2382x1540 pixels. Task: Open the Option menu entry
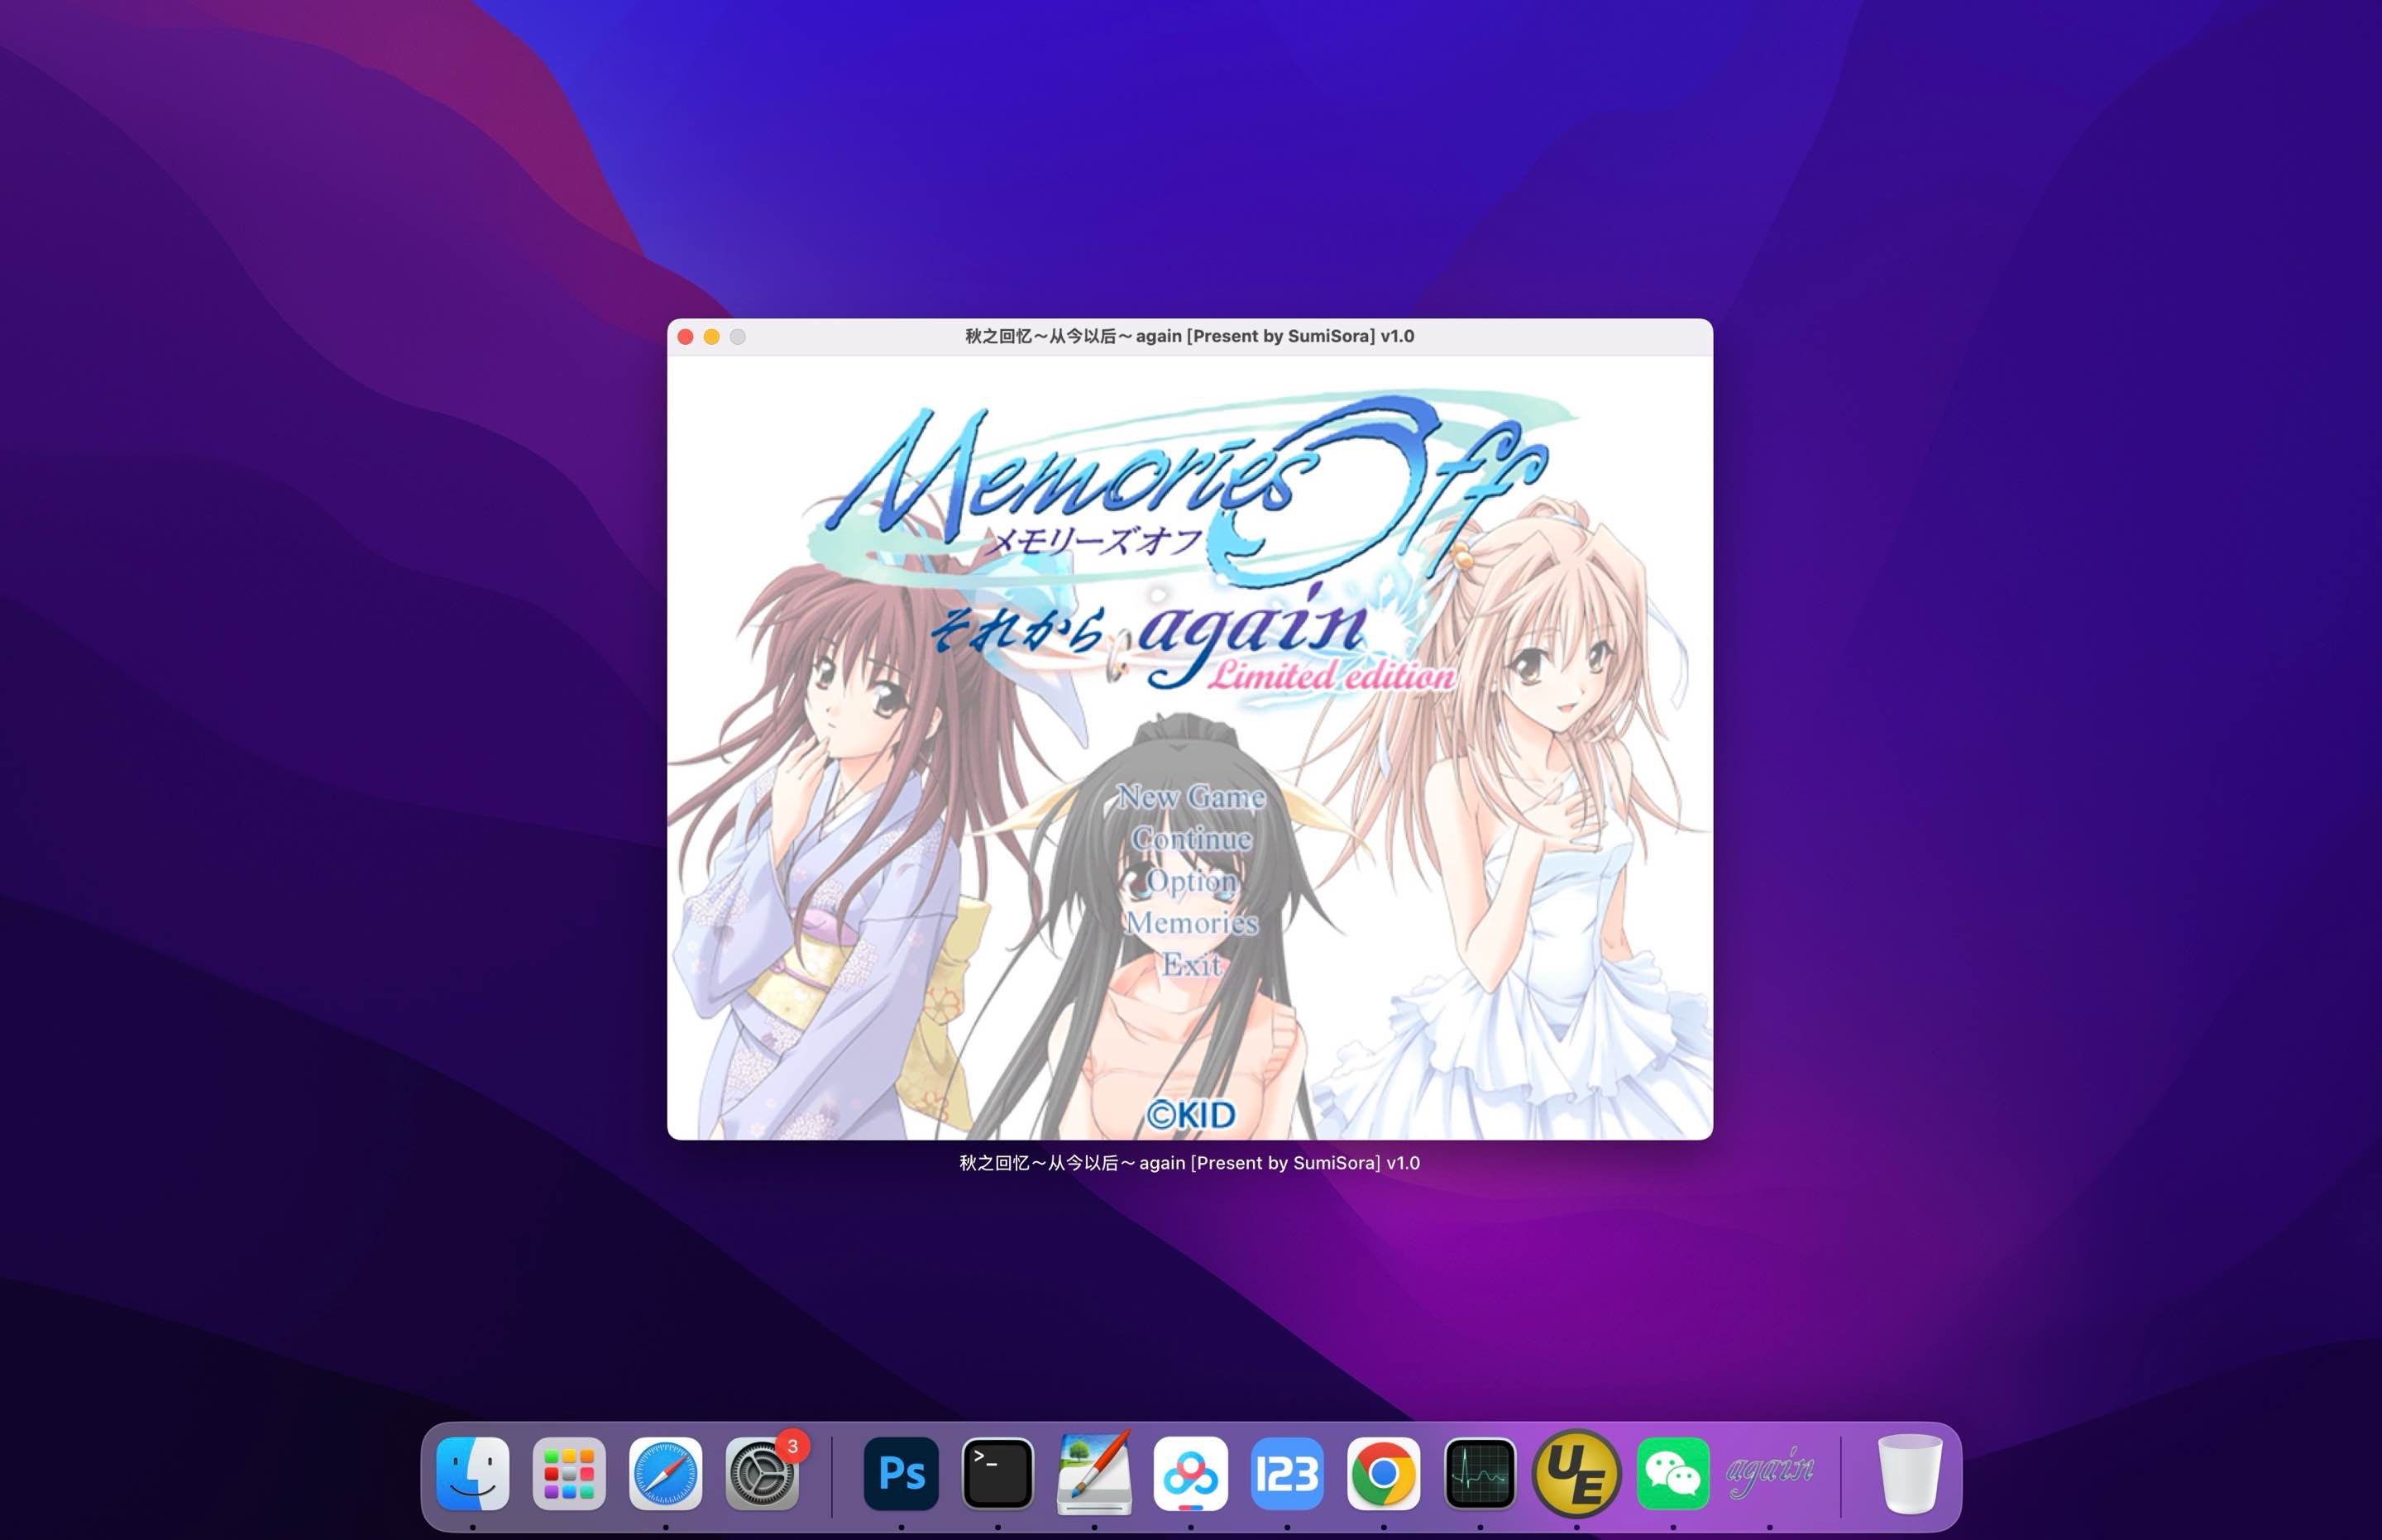coord(1191,881)
